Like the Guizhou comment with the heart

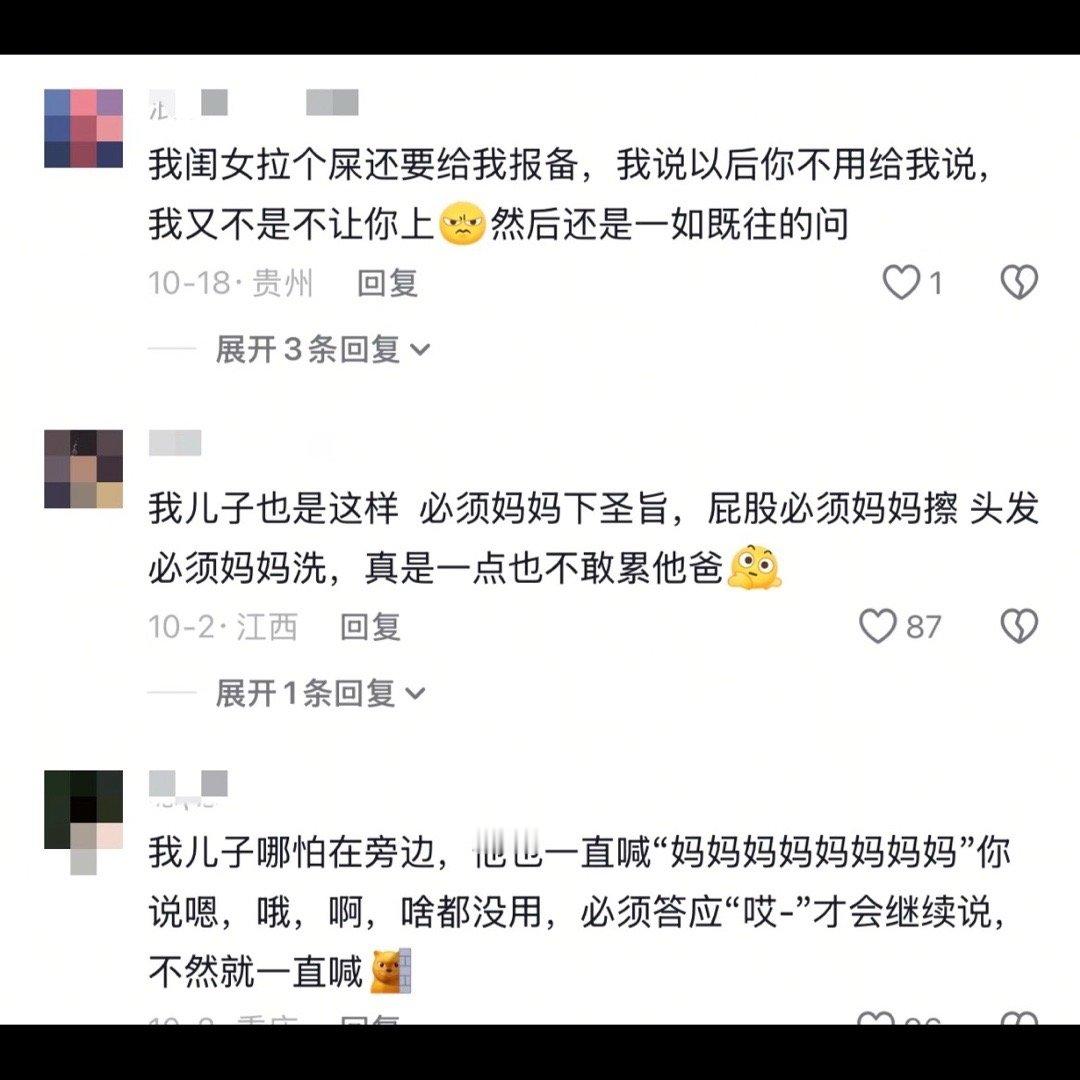click(x=901, y=282)
